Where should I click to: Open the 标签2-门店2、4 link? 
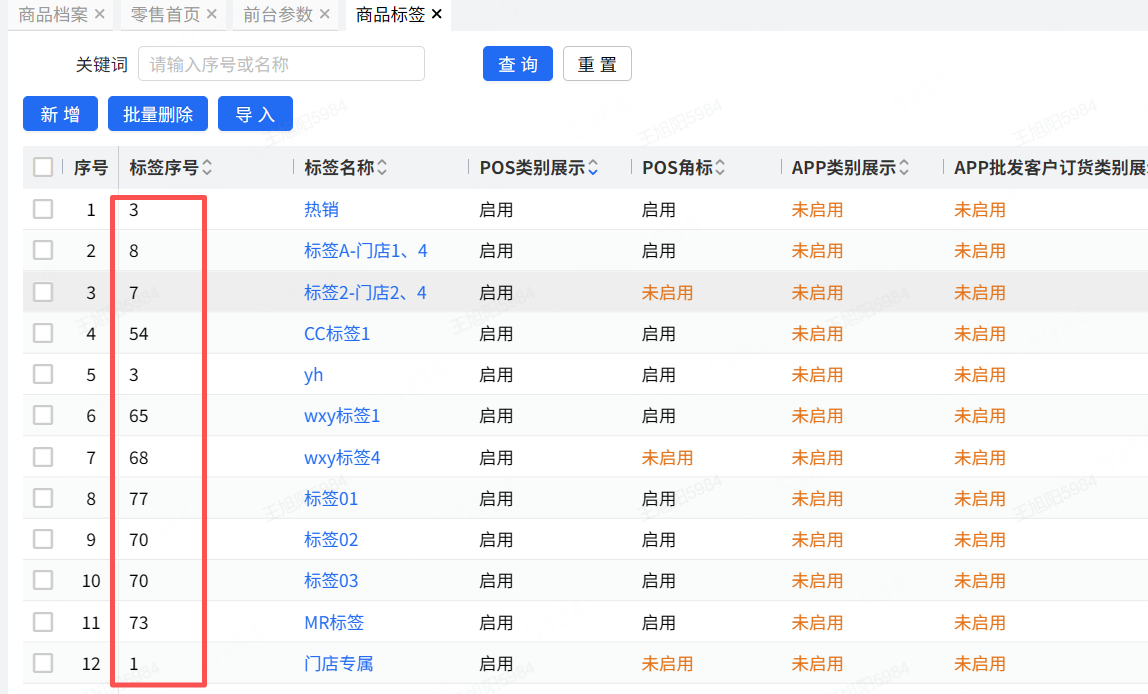tap(365, 293)
